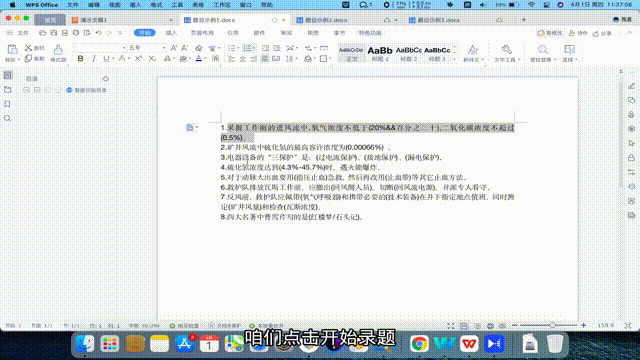
Task: Click the lock icon in right sidebar
Action: [631, 158]
